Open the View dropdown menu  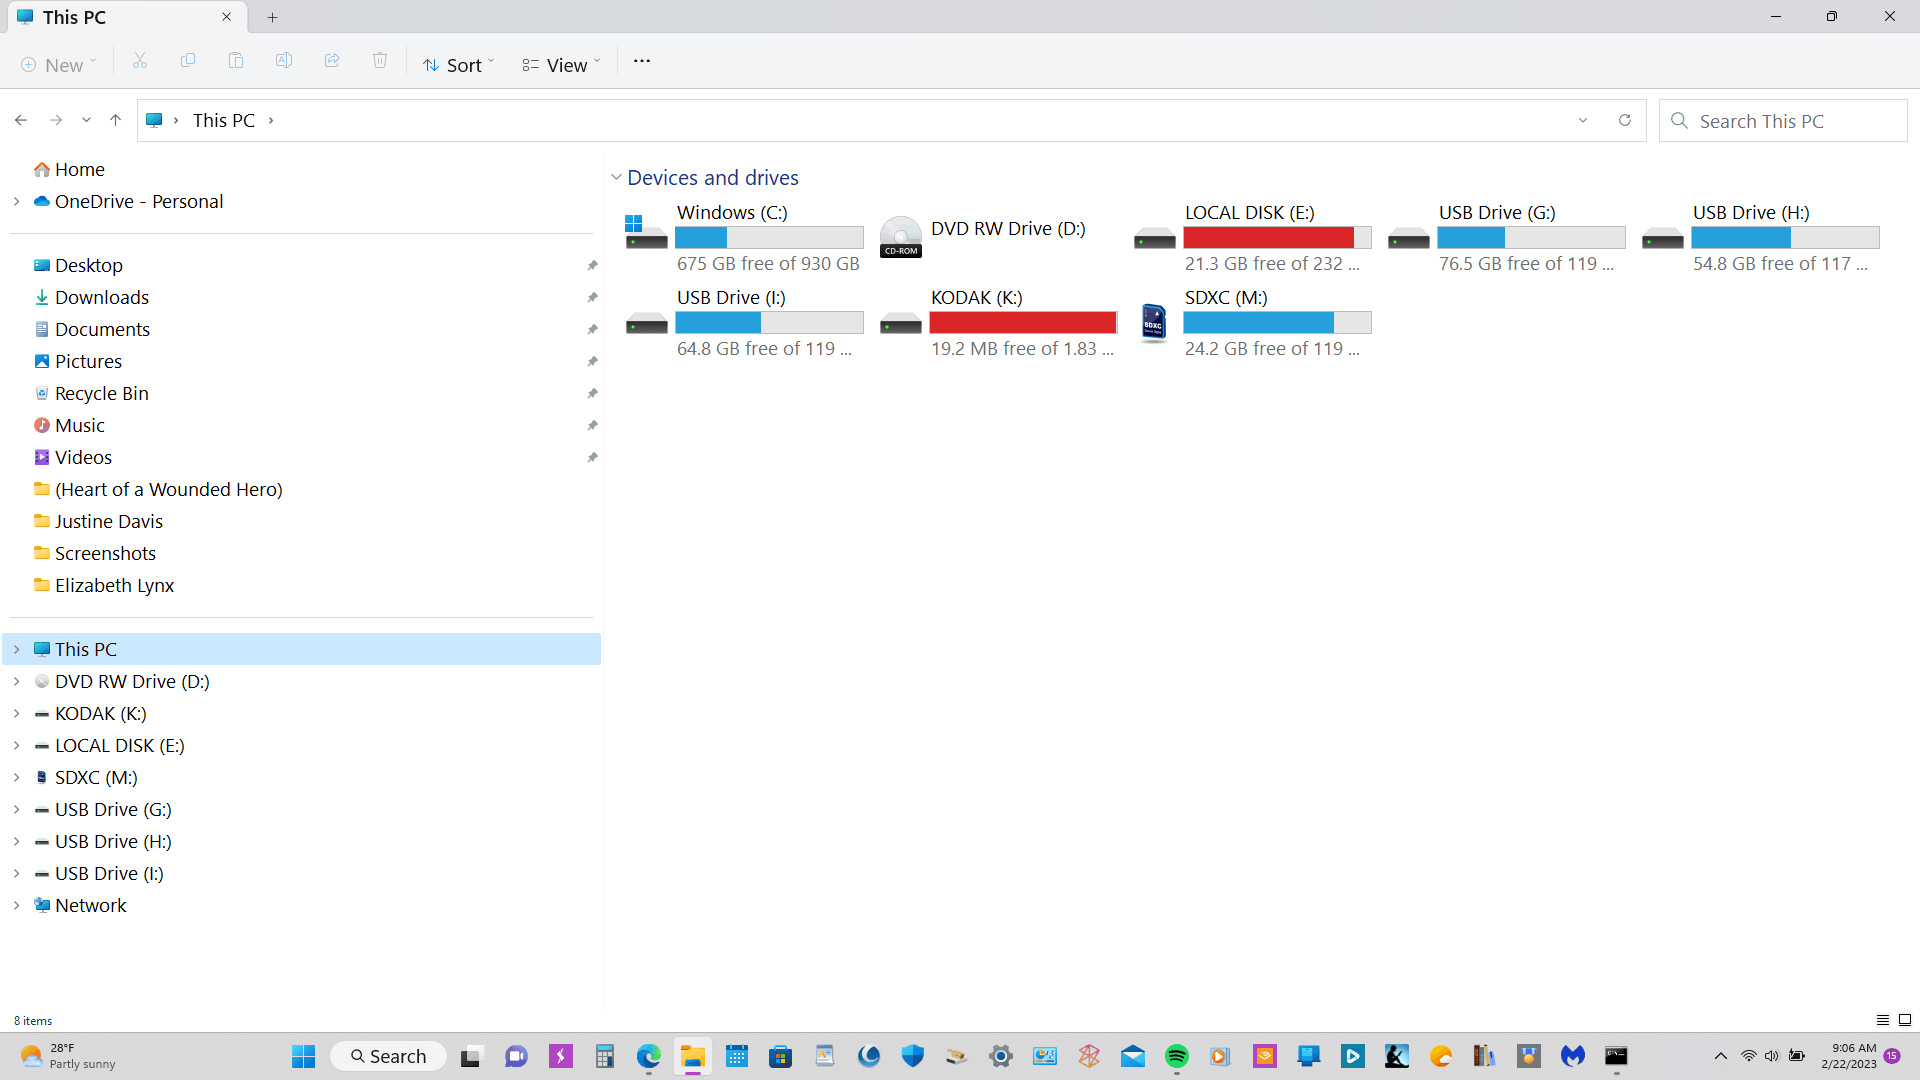tap(561, 65)
